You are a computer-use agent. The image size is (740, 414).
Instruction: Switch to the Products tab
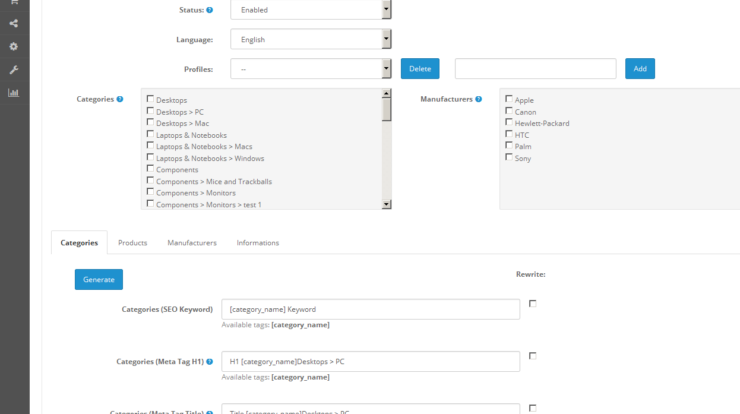[133, 243]
